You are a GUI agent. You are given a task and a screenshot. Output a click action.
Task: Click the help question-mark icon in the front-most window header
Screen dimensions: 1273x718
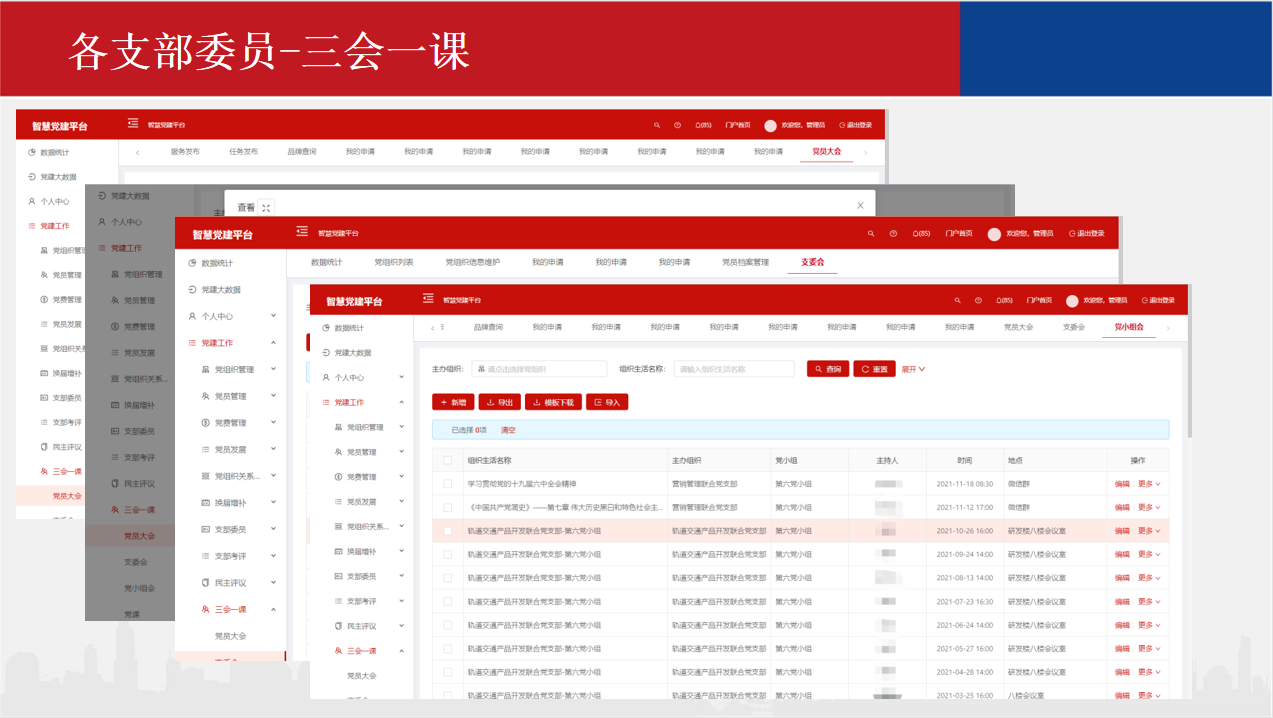coord(978,300)
